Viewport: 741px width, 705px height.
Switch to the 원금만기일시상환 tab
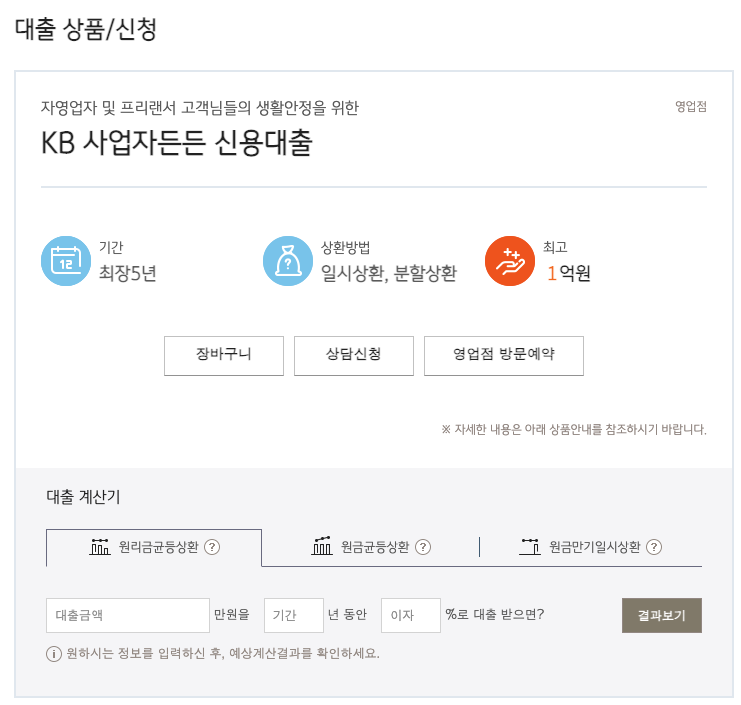pos(591,548)
